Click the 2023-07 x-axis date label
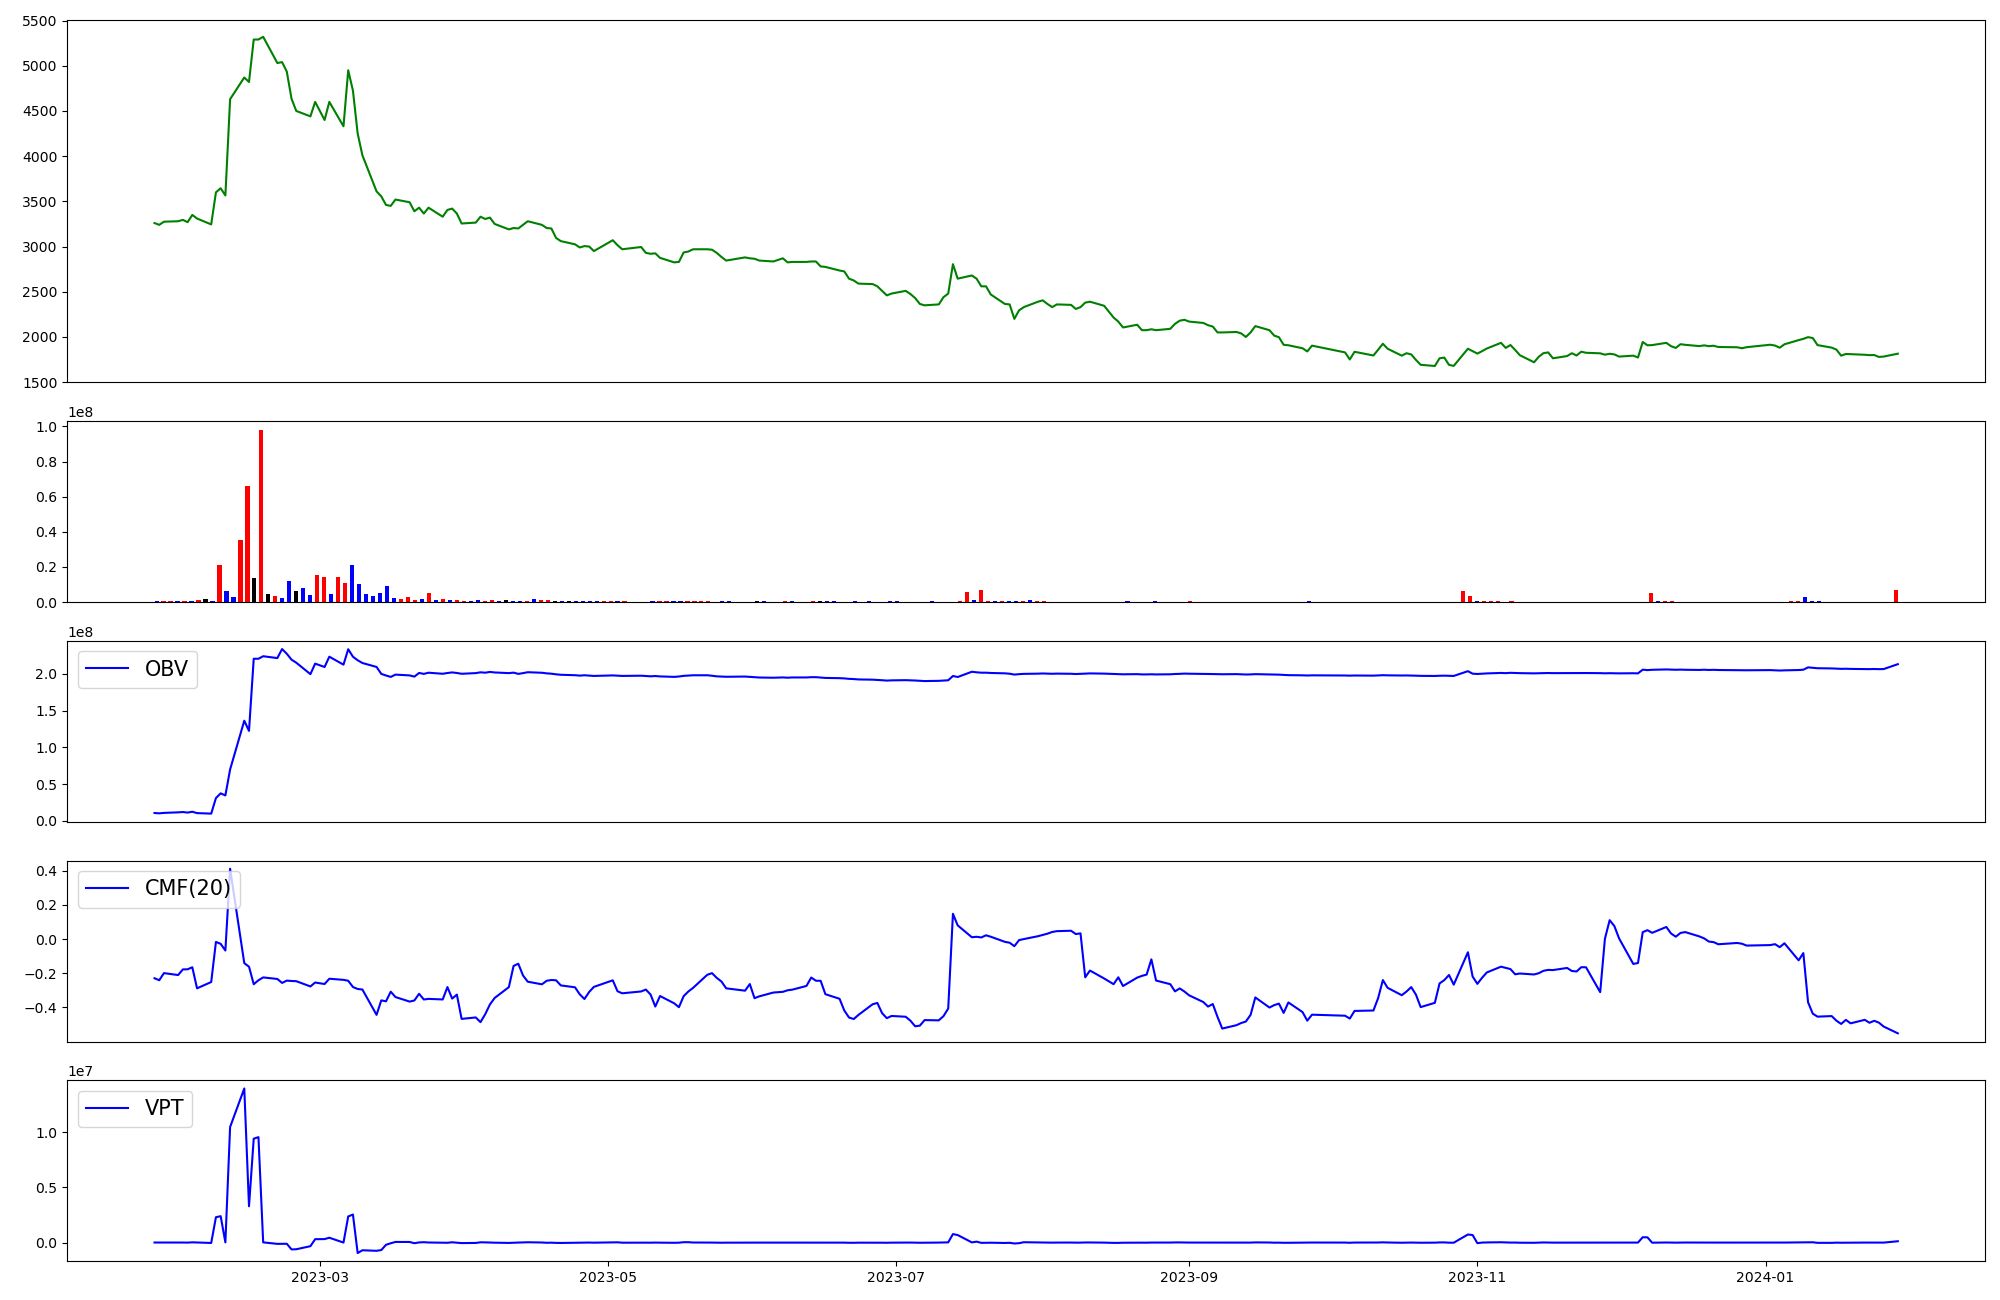This screenshot has width=2000, height=1300. [896, 1277]
